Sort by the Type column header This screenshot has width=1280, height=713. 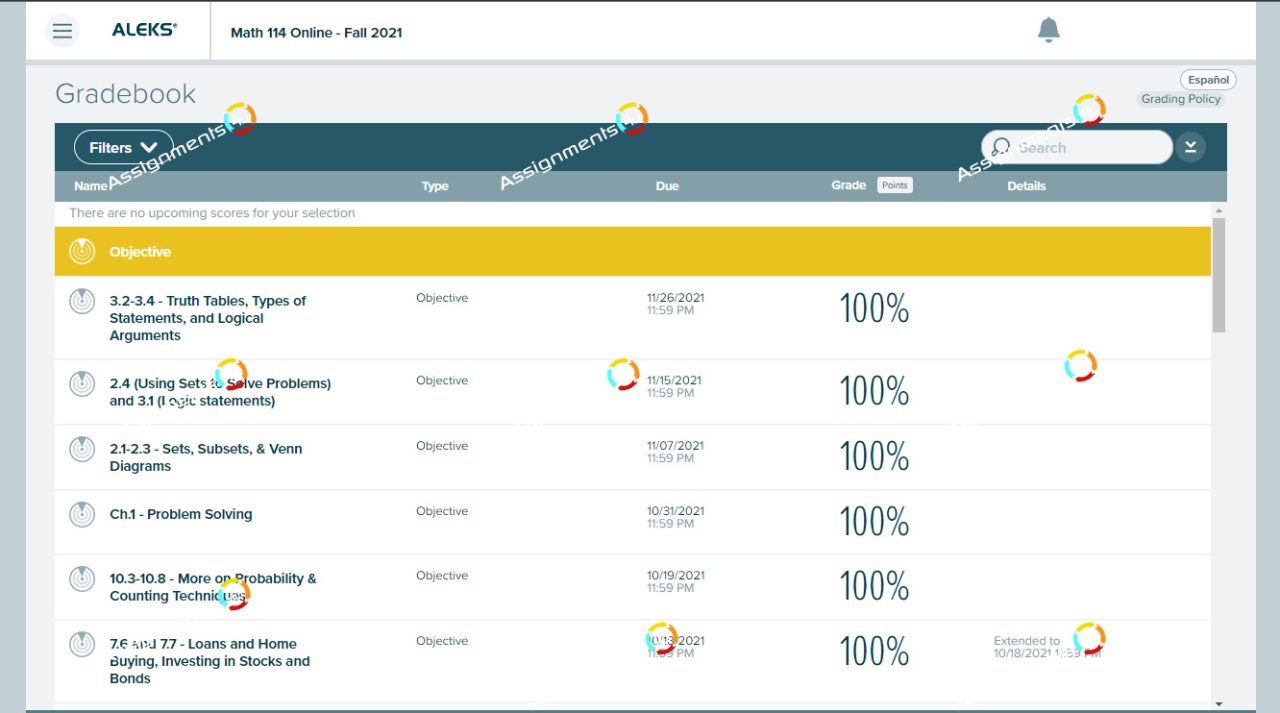click(x=435, y=186)
